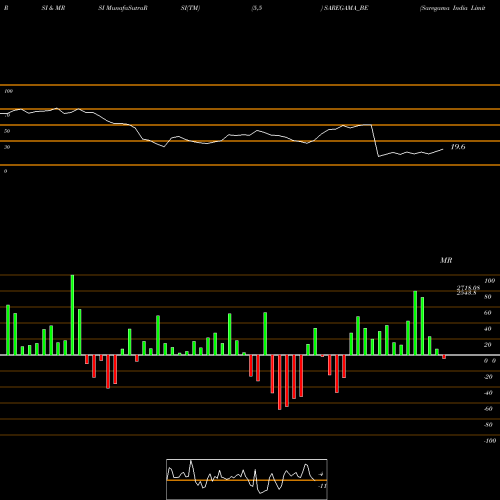
Task: Click the 40 label on MR axis
Action: (x=488, y=329)
